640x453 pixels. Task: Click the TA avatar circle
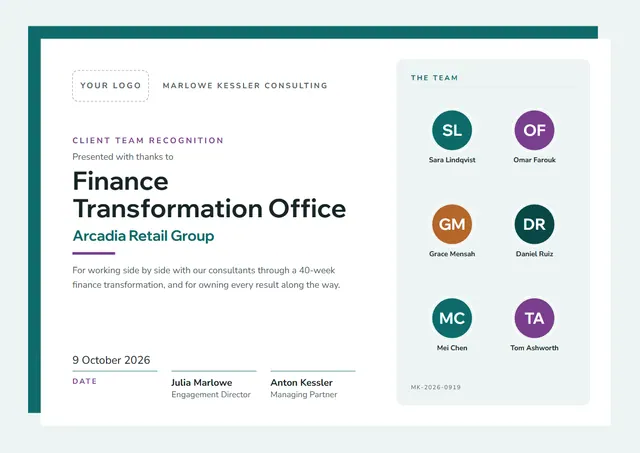point(534,318)
